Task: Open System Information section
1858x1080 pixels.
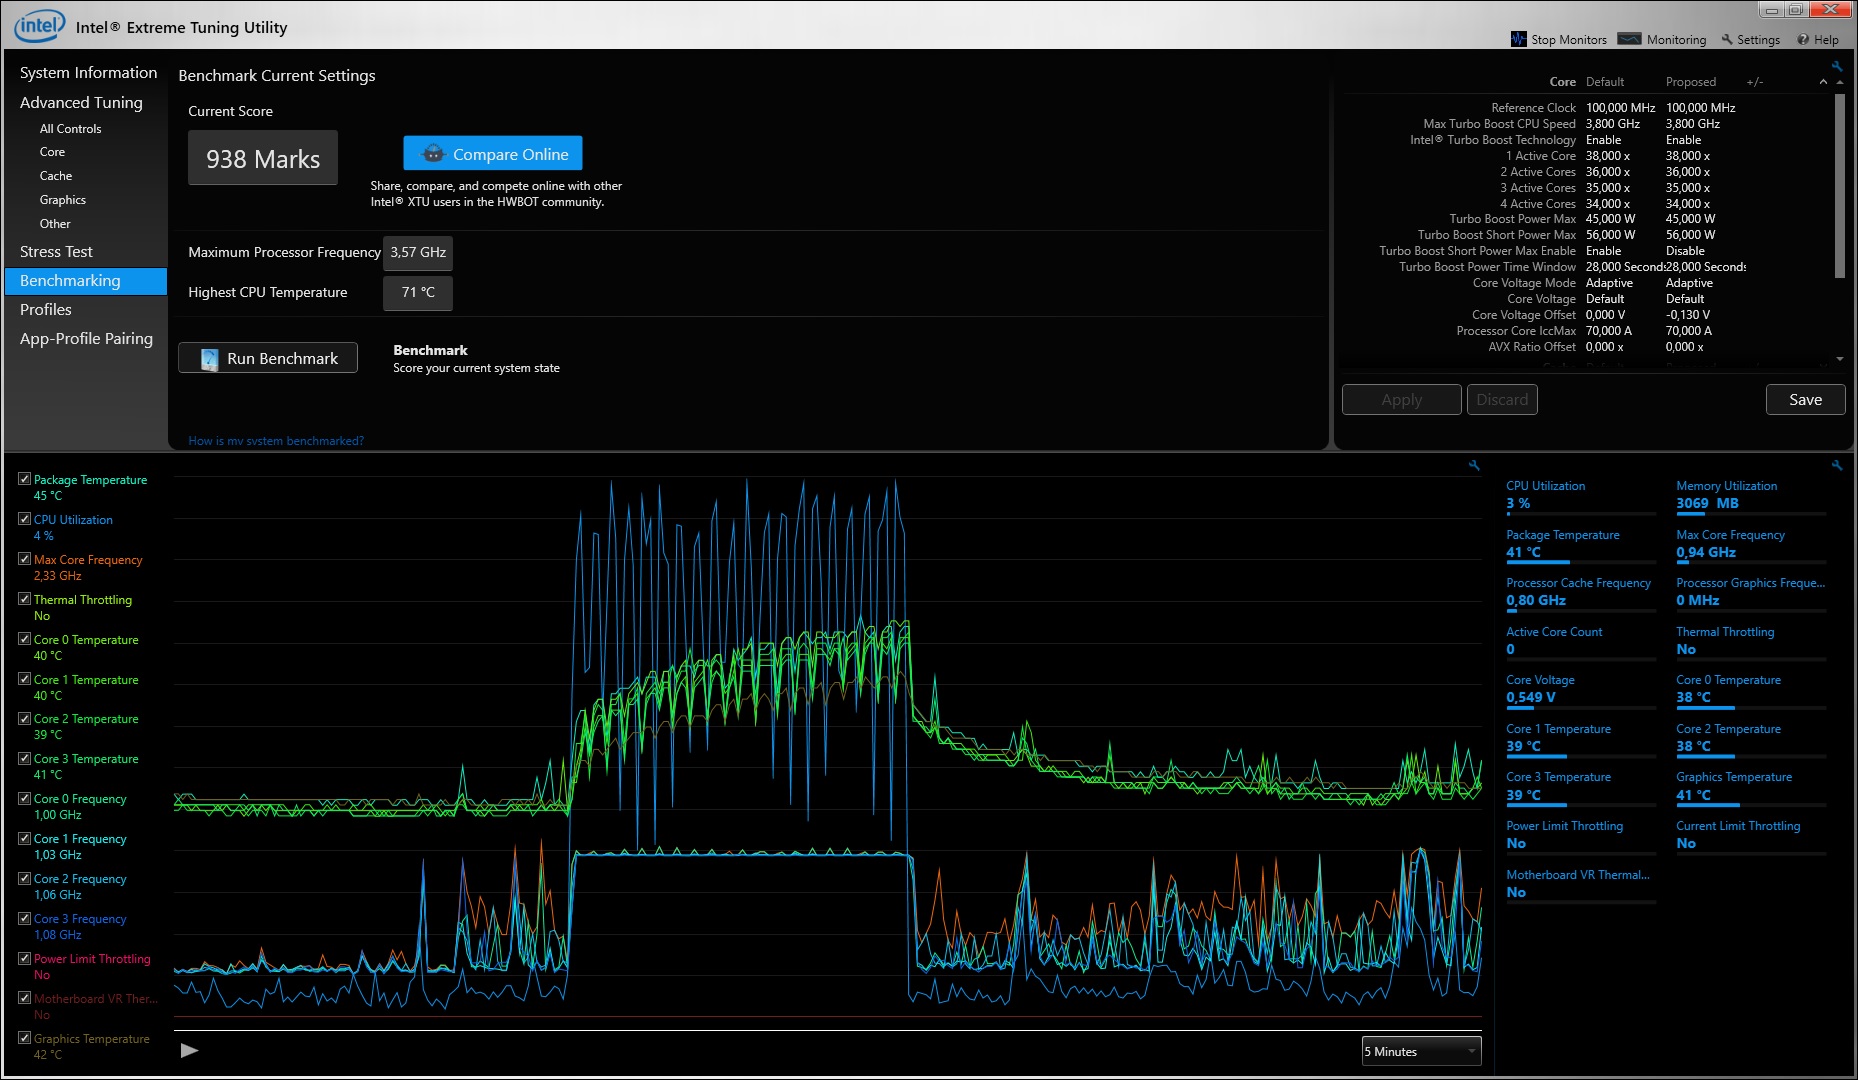Action: coord(88,72)
